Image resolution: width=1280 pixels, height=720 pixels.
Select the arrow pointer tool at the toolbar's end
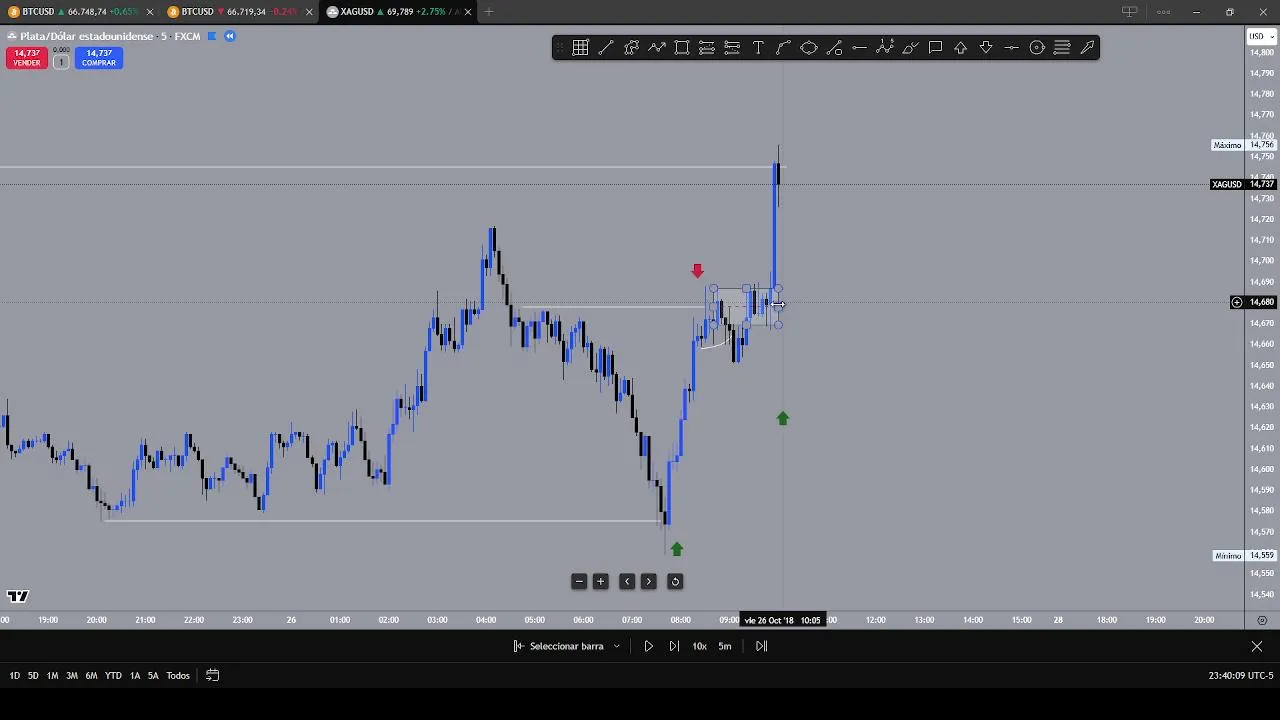(x=1087, y=48)
